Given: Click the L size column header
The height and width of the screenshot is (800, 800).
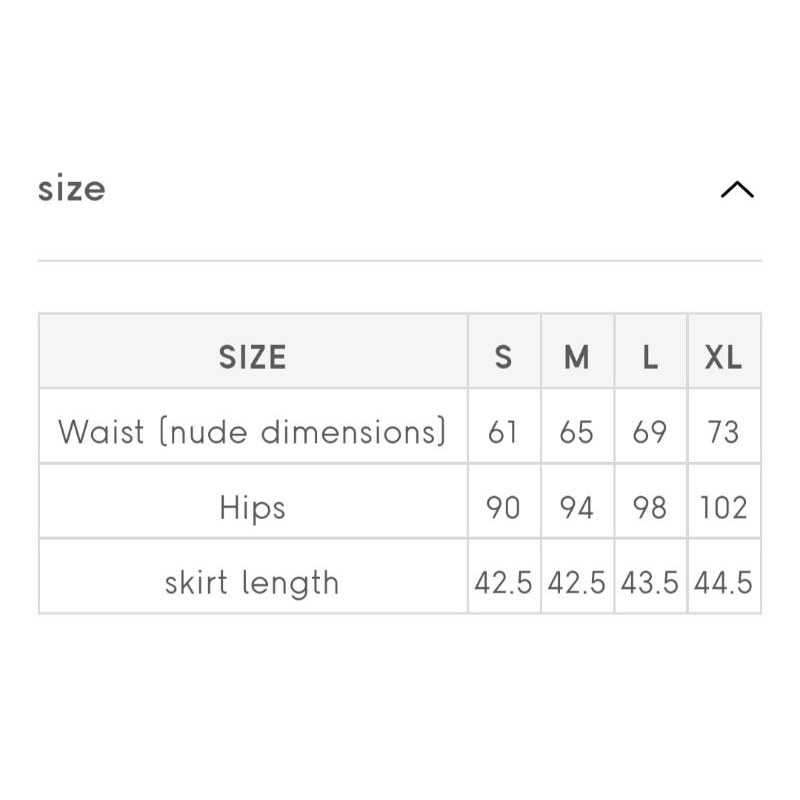Looking at the screenshot, I should point(650,357).
